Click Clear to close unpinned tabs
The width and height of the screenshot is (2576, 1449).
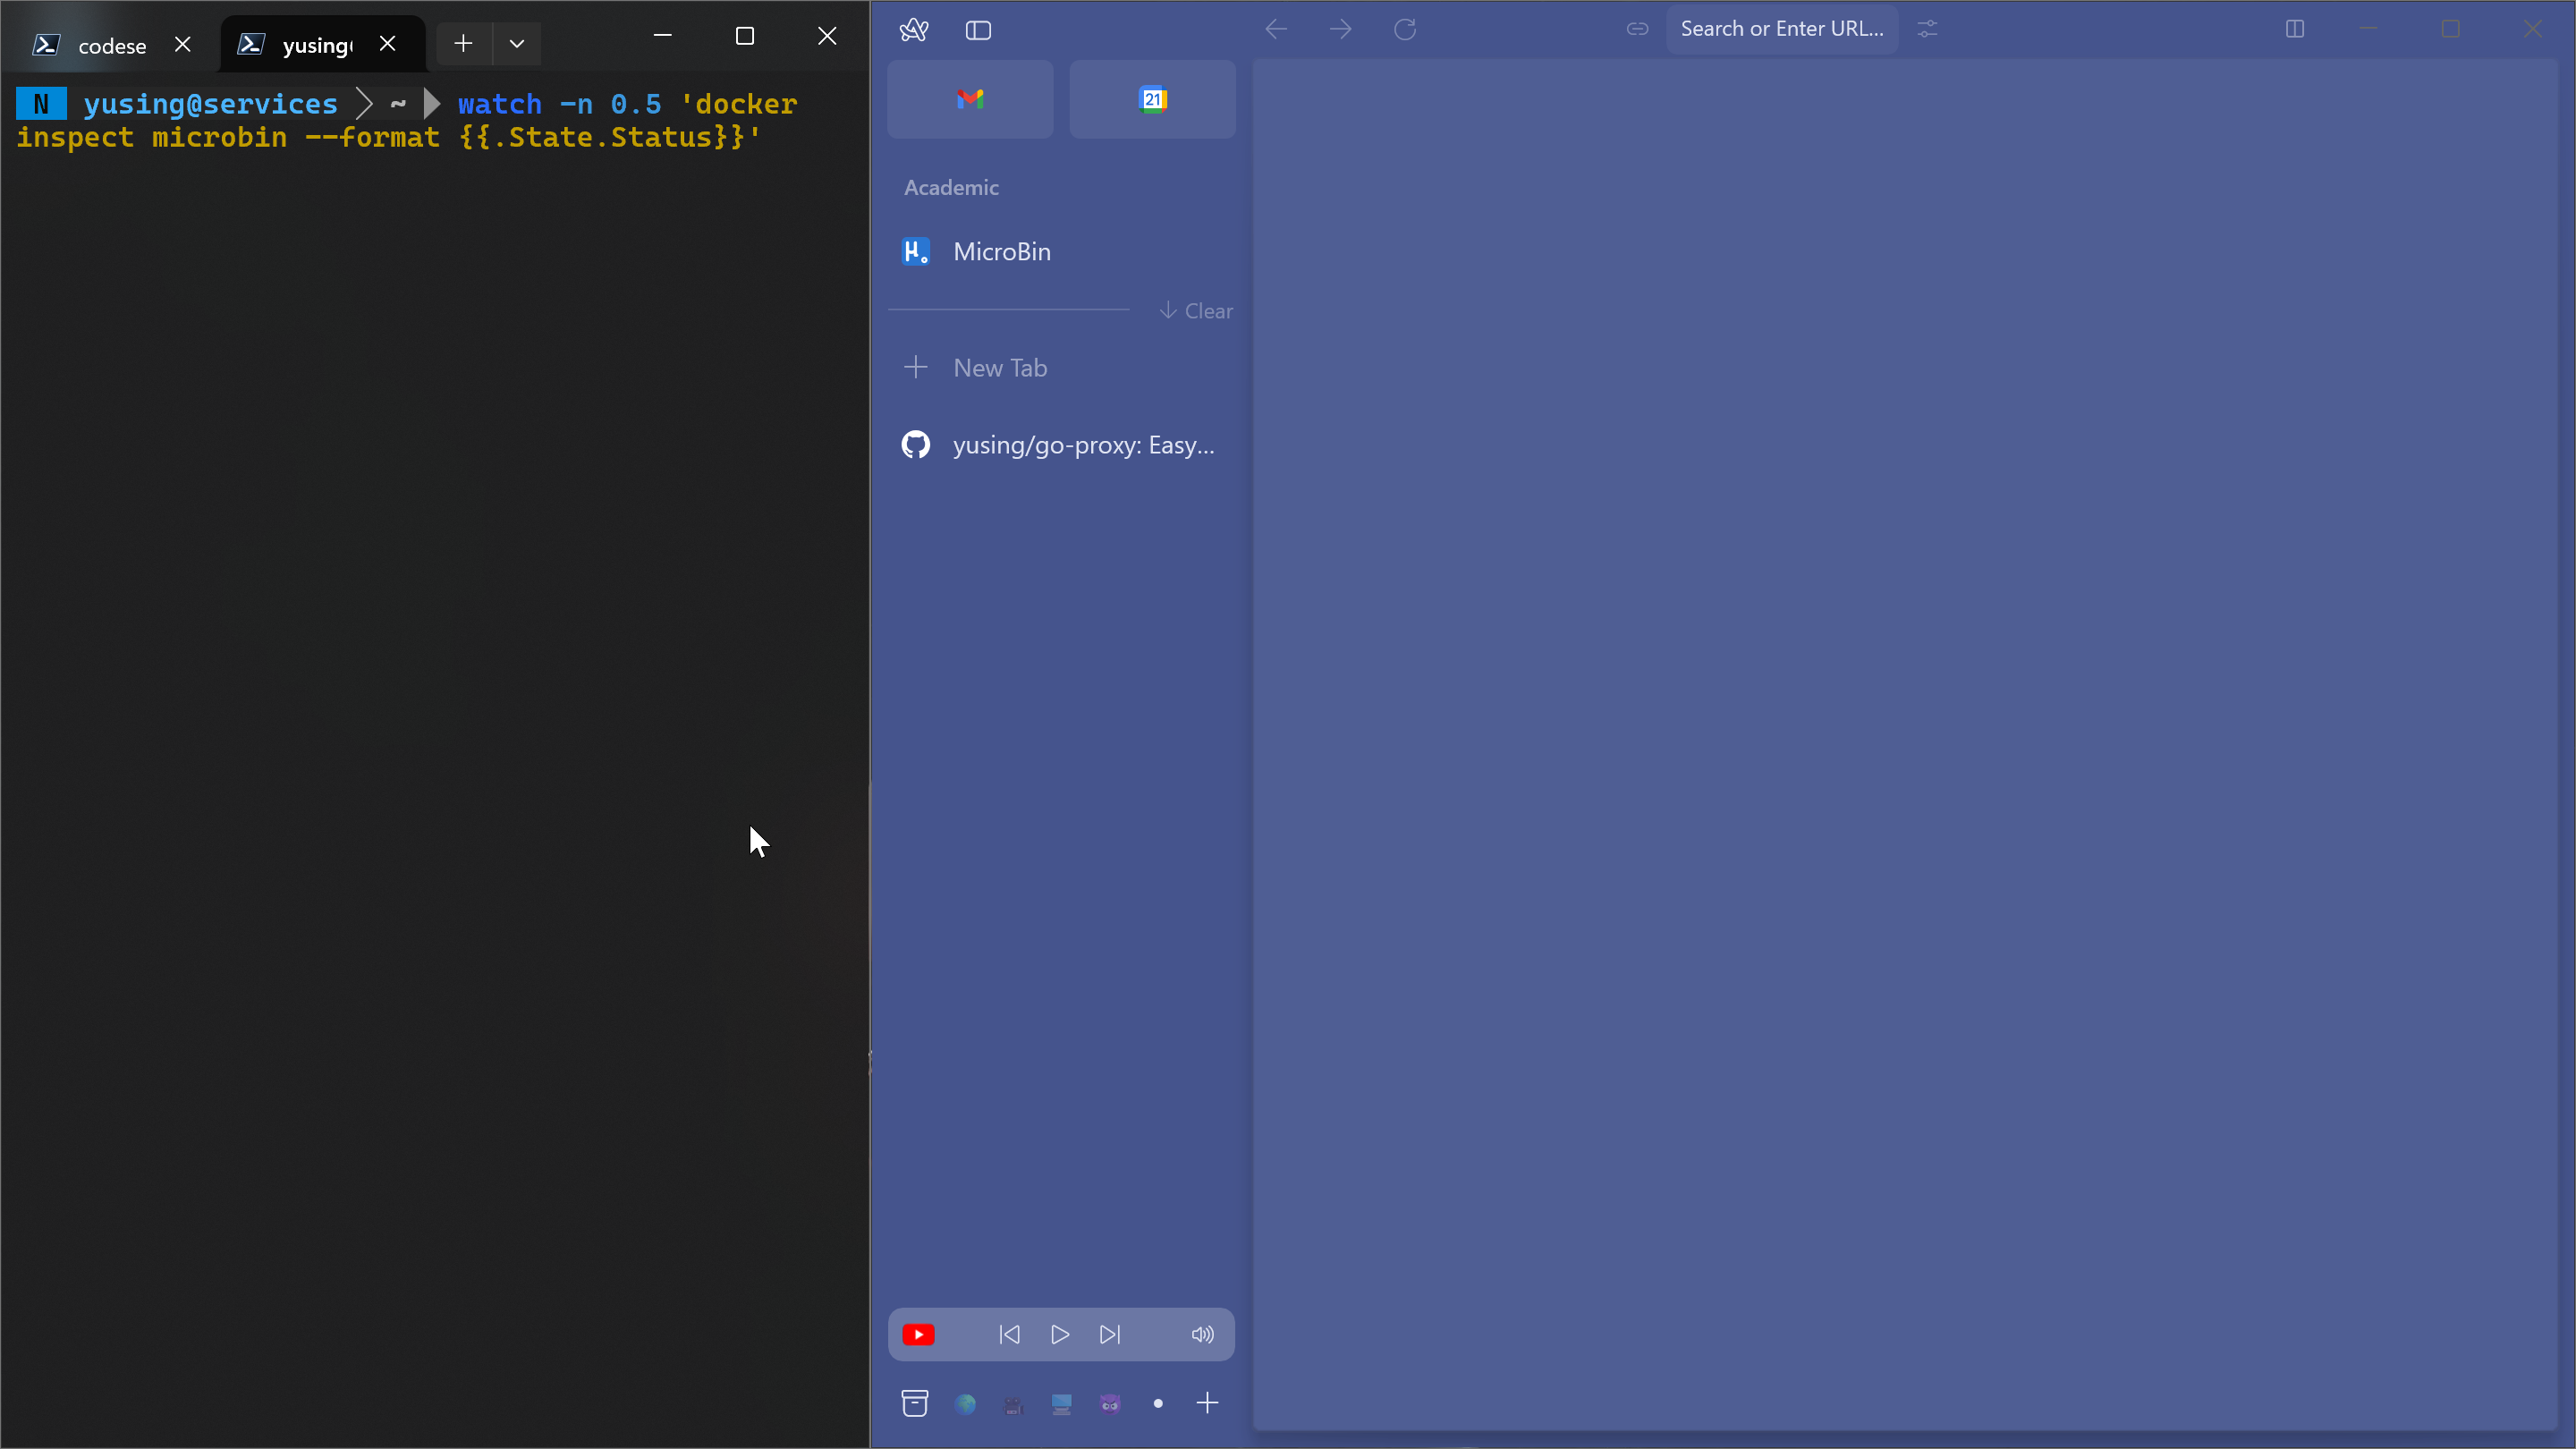click(1196, 311)
